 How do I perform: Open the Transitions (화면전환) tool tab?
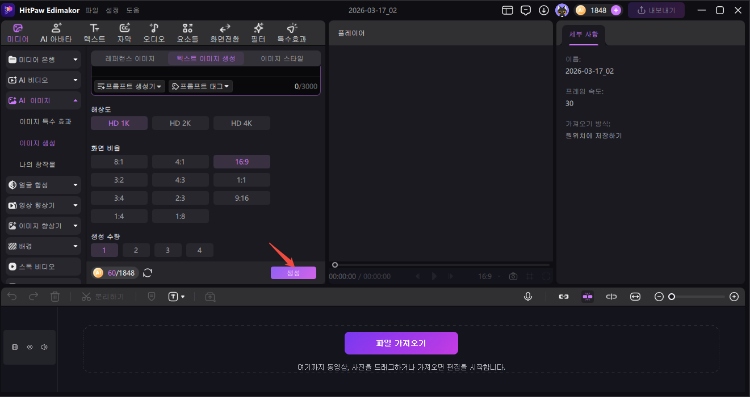(224, 33)
